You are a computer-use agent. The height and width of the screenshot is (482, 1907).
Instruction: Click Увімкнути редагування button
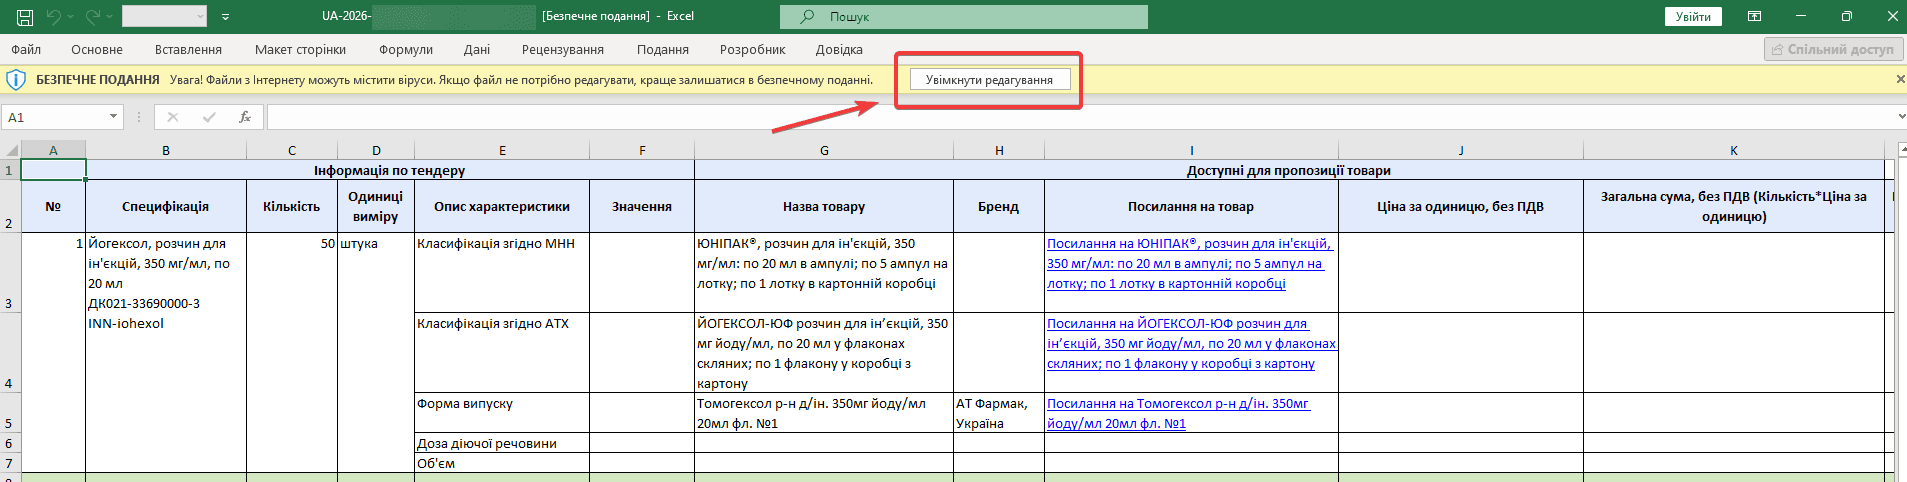[x=989, y=79]
